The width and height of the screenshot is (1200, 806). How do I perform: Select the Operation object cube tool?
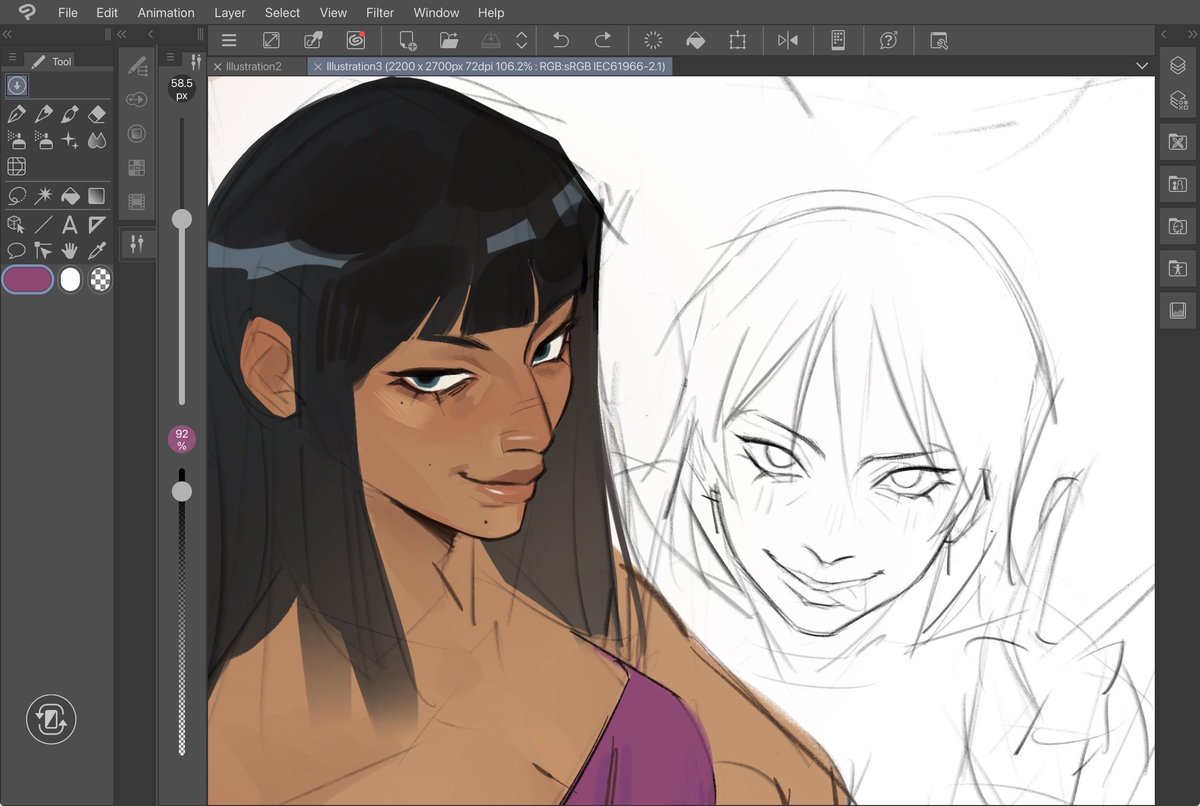[16, 224]
